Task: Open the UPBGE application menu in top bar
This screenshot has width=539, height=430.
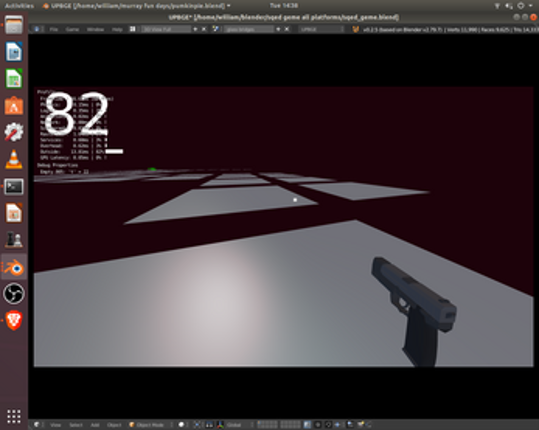Action: [137, 5]
